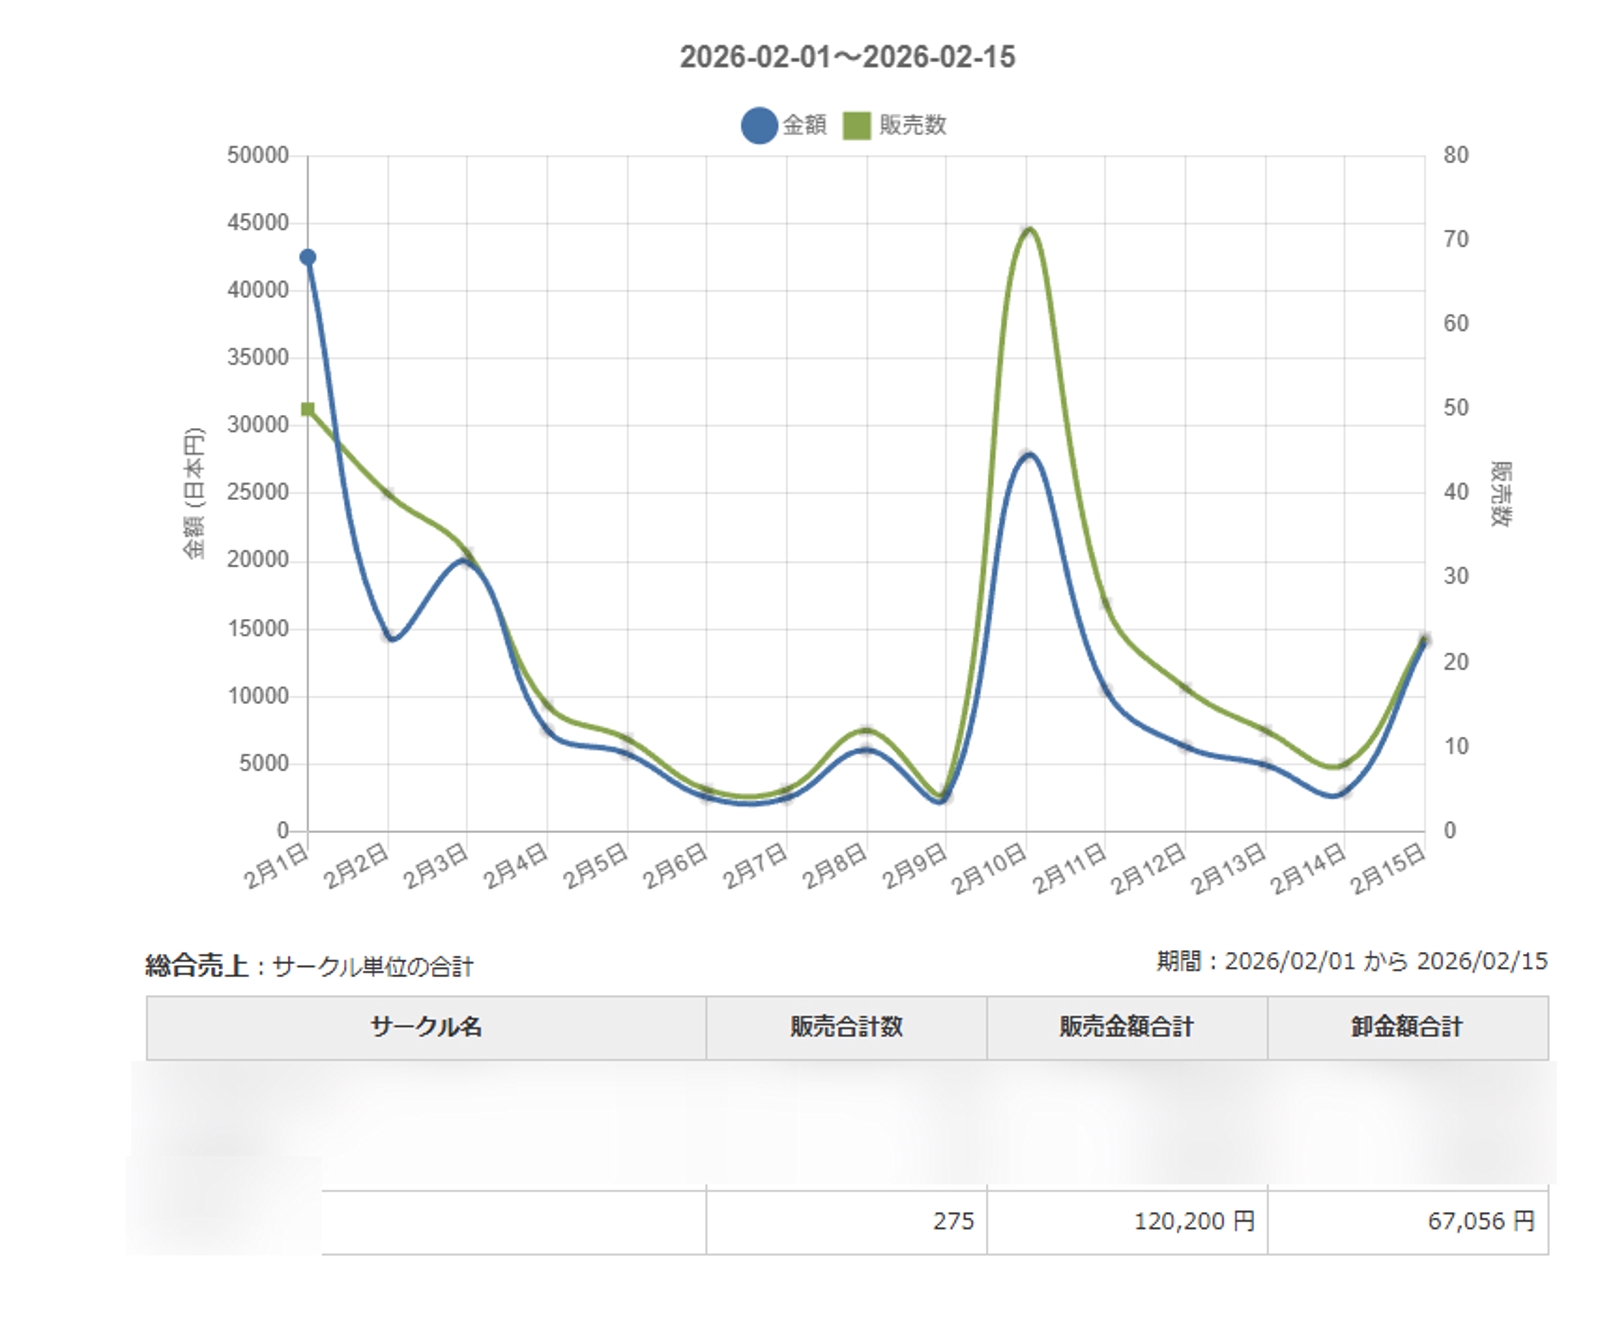Viewport: 1600px width, 1321px height.
Task: Click the February 1 blue data point
Action: [307, 256]
